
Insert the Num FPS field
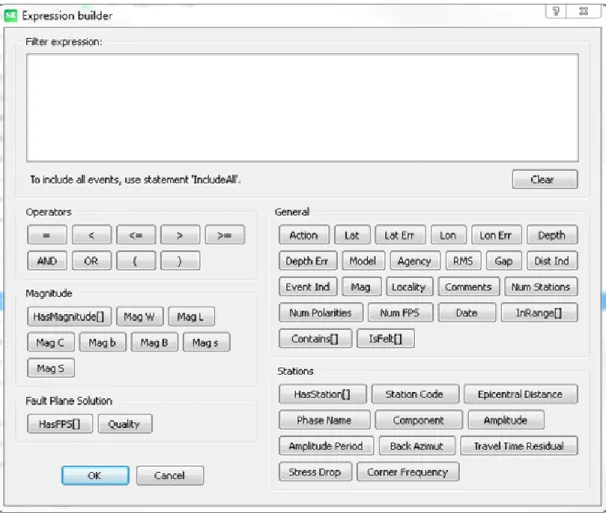(x=400, y=312)
